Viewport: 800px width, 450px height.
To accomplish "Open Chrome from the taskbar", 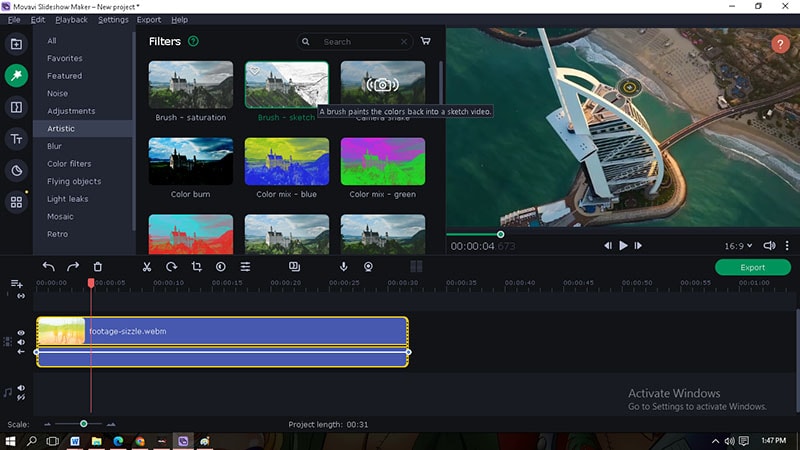I will click(140, 441).
